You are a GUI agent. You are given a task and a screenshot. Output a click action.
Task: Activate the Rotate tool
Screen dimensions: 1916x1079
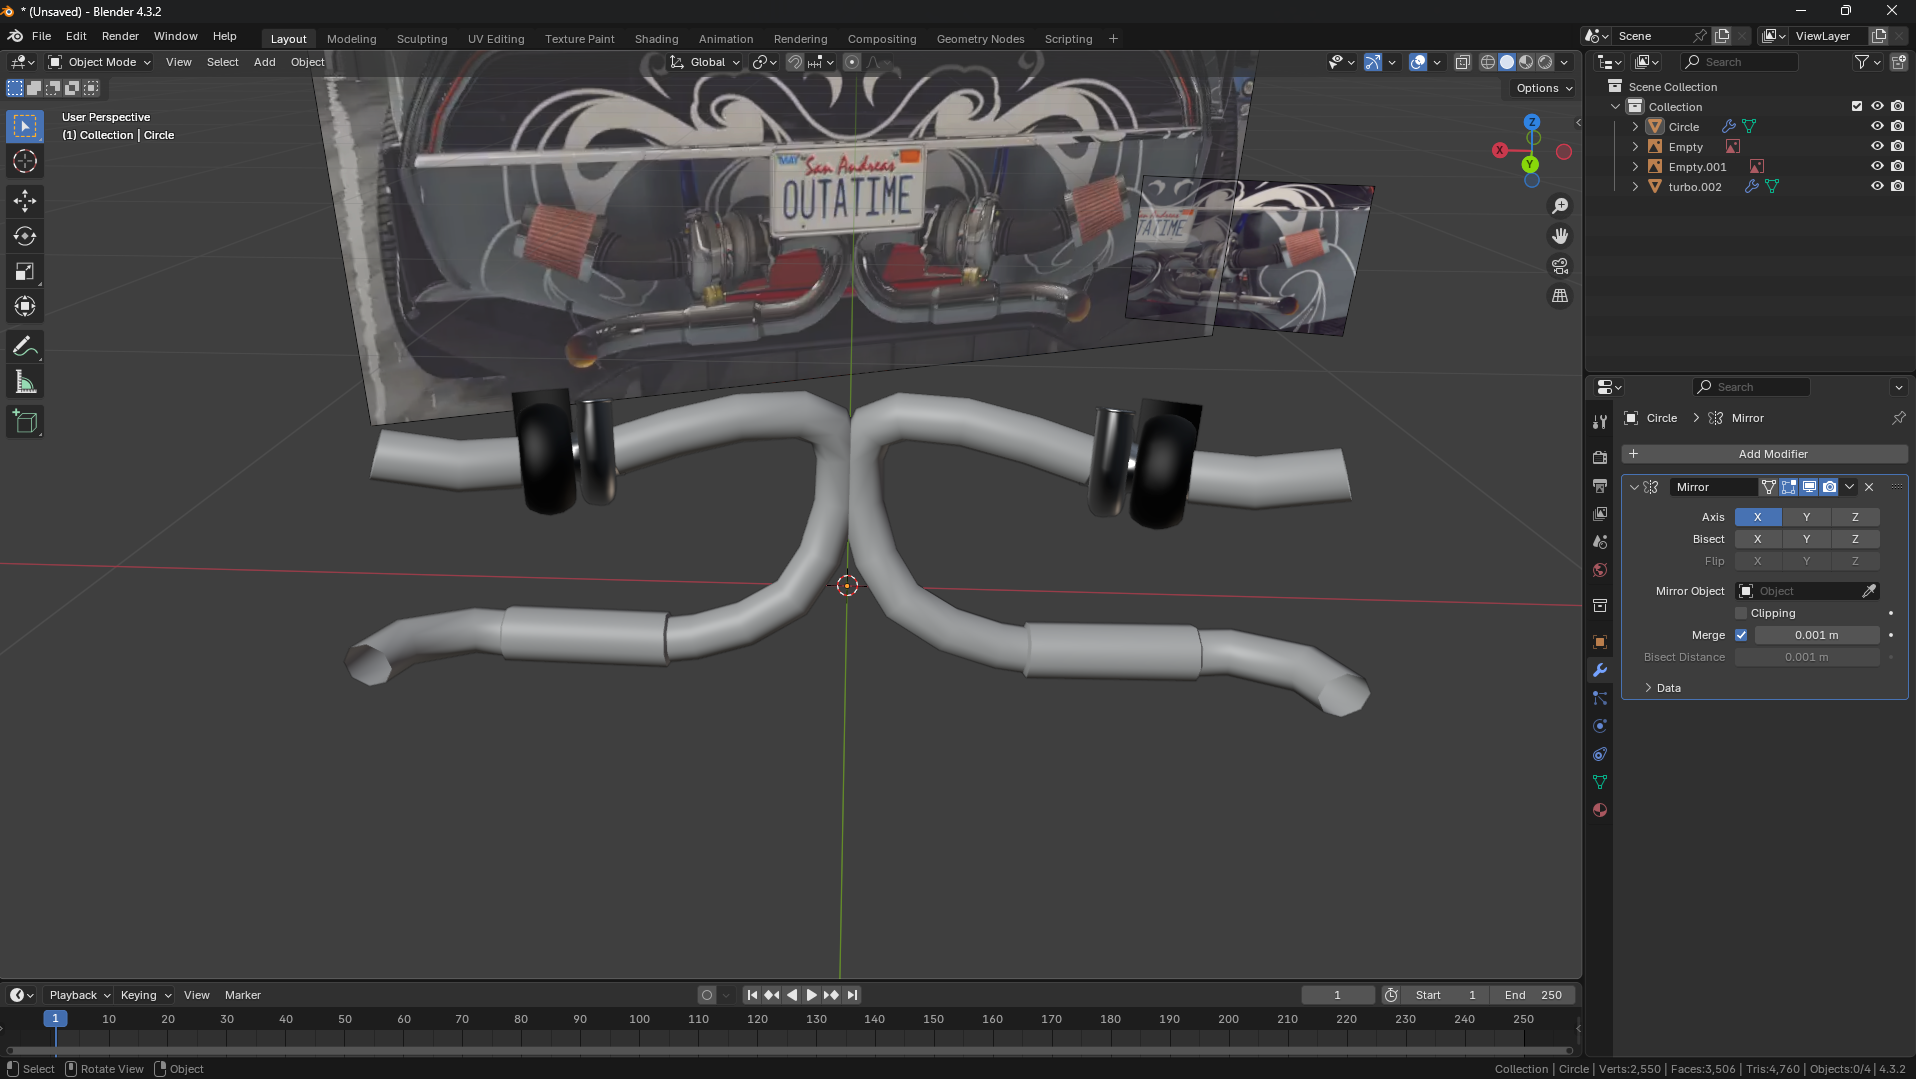pyautogui.click(x=25, y=236)
